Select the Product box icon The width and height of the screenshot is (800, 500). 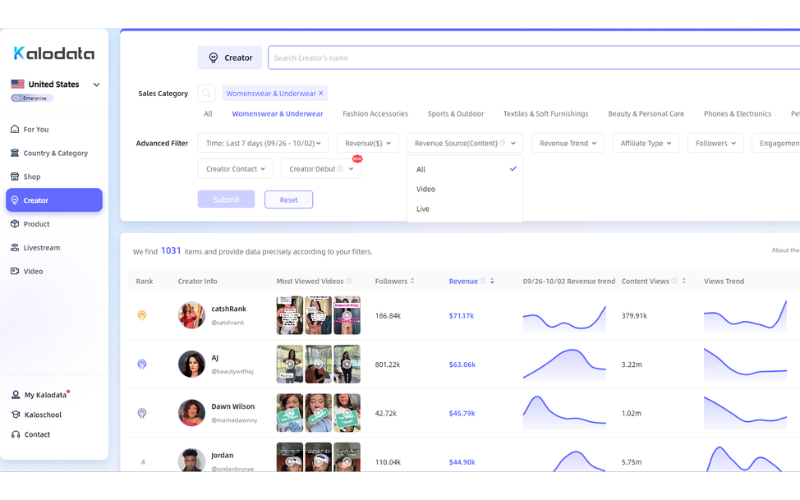[x=15, y=224]
